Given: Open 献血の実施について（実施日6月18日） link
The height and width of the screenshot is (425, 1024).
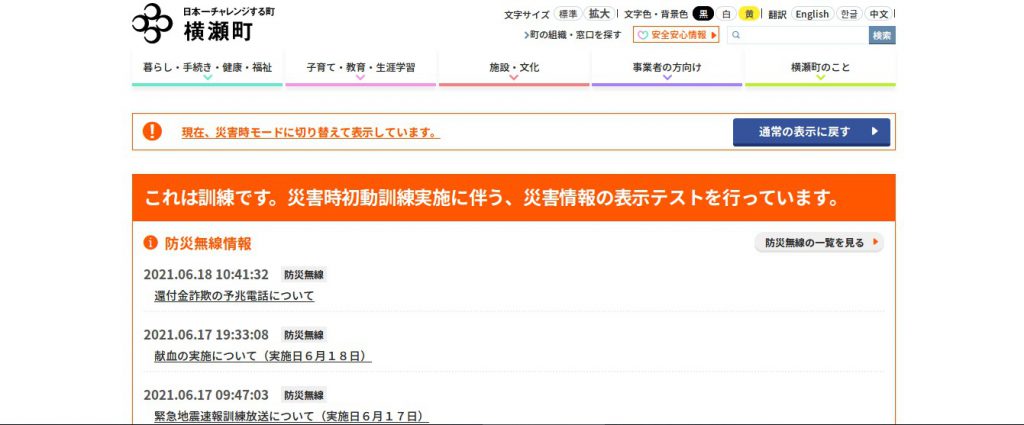Looking at the screenshot, I should click(x=263, y=356).
